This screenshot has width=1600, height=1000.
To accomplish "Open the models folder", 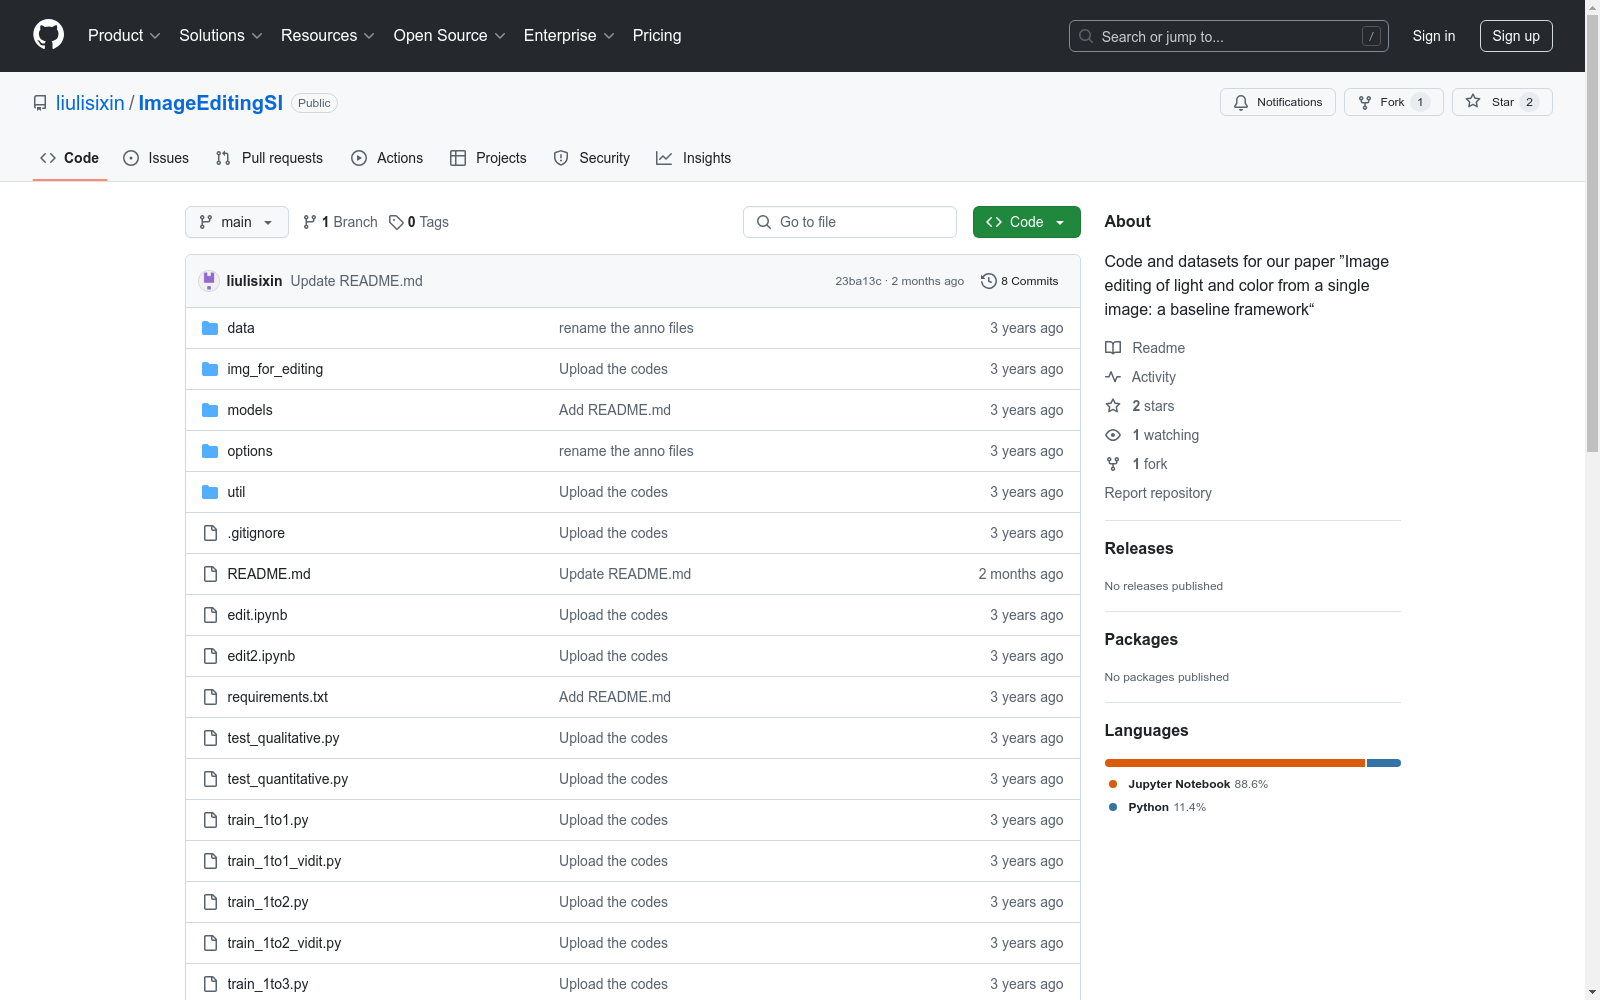I will [250, 410].
